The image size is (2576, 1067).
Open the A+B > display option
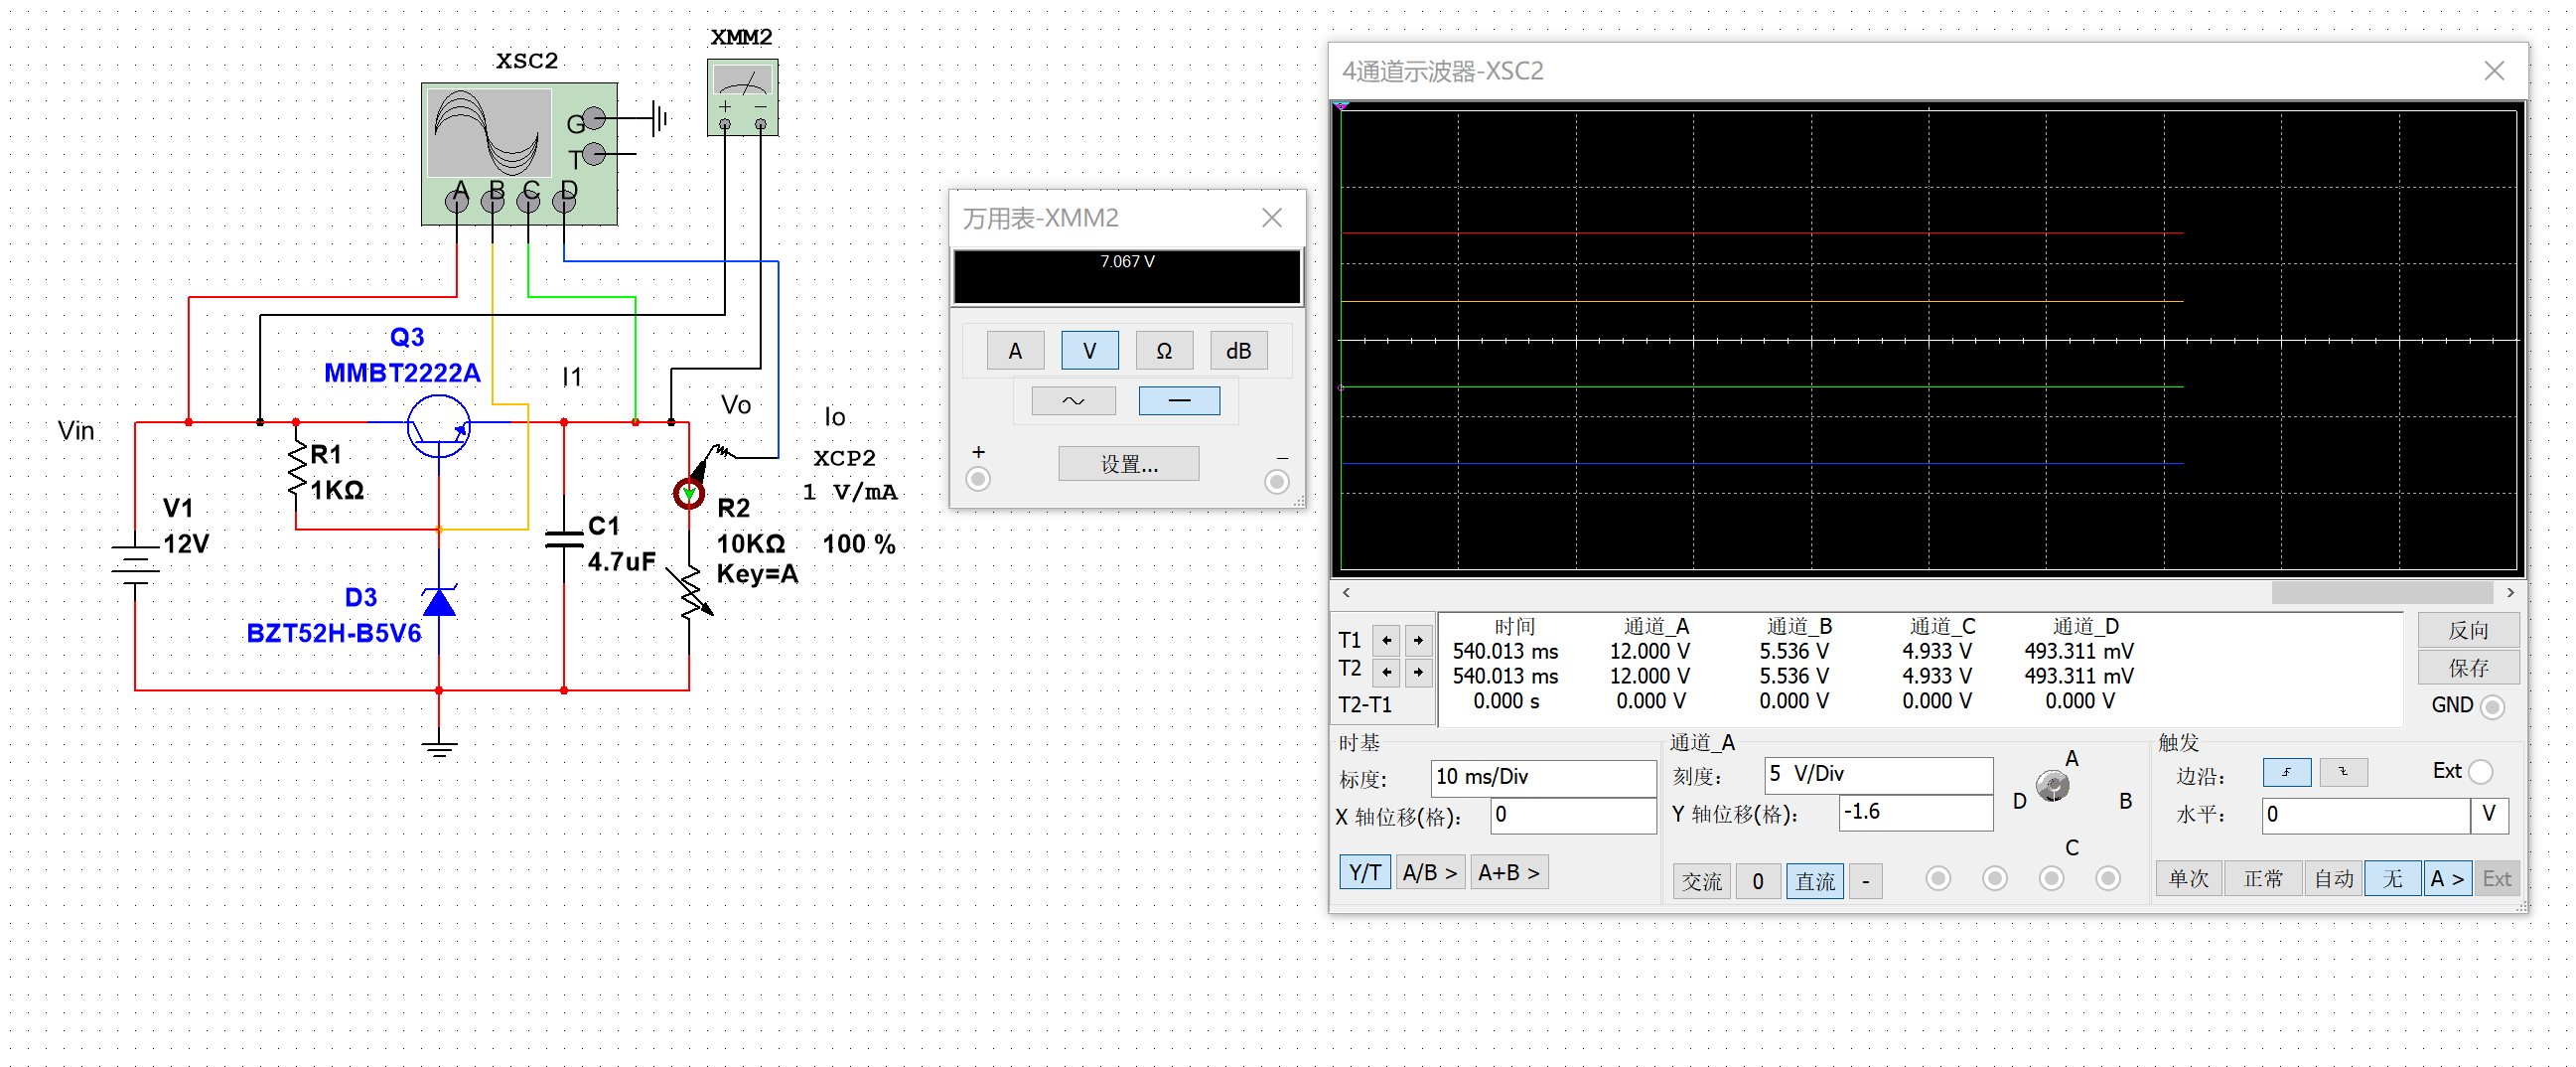point(1509,873)
